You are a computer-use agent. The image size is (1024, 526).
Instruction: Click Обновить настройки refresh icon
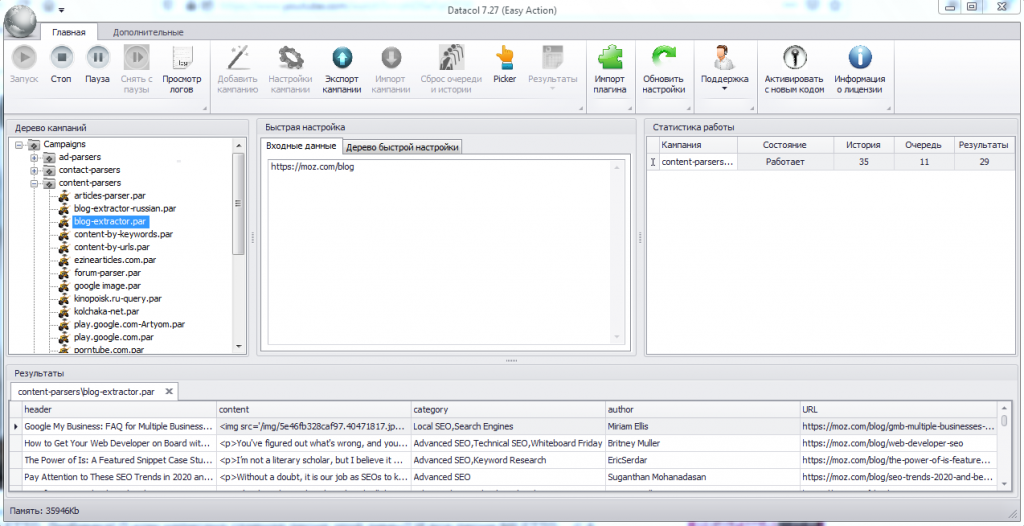pos(663,59)
